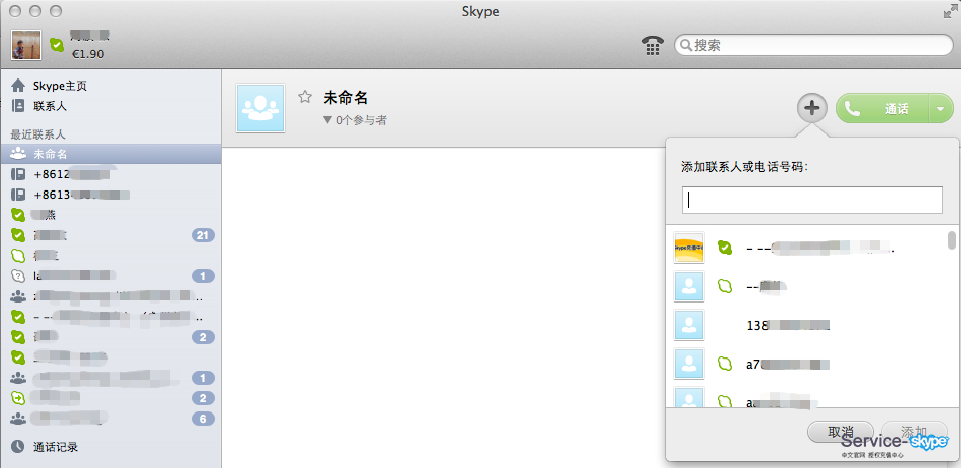Image resolution: width=961 pixels, height=468 pixels.
Task: Click the dial pad phone icon
Action: pos(652,45)
